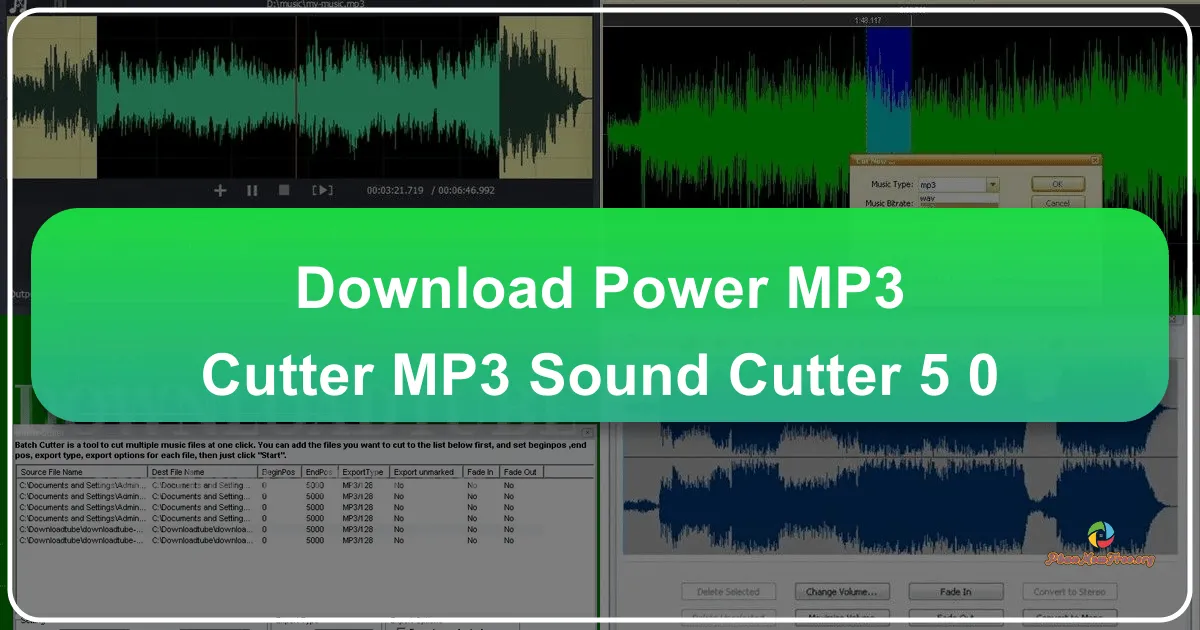Toggle Export unmarked to Yes for first row
1200x630 pixels.
(398, 484)
